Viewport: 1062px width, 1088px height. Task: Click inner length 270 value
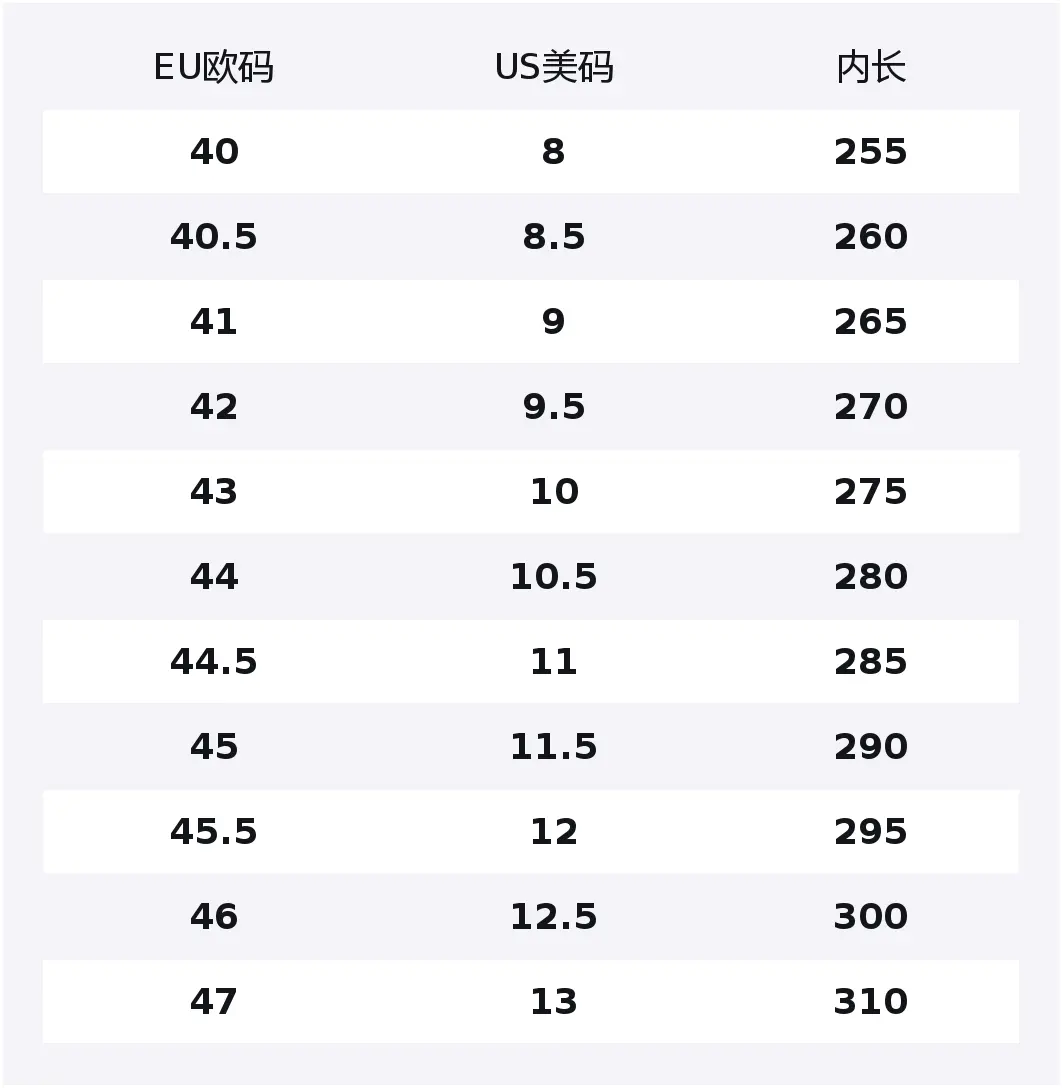871,407
